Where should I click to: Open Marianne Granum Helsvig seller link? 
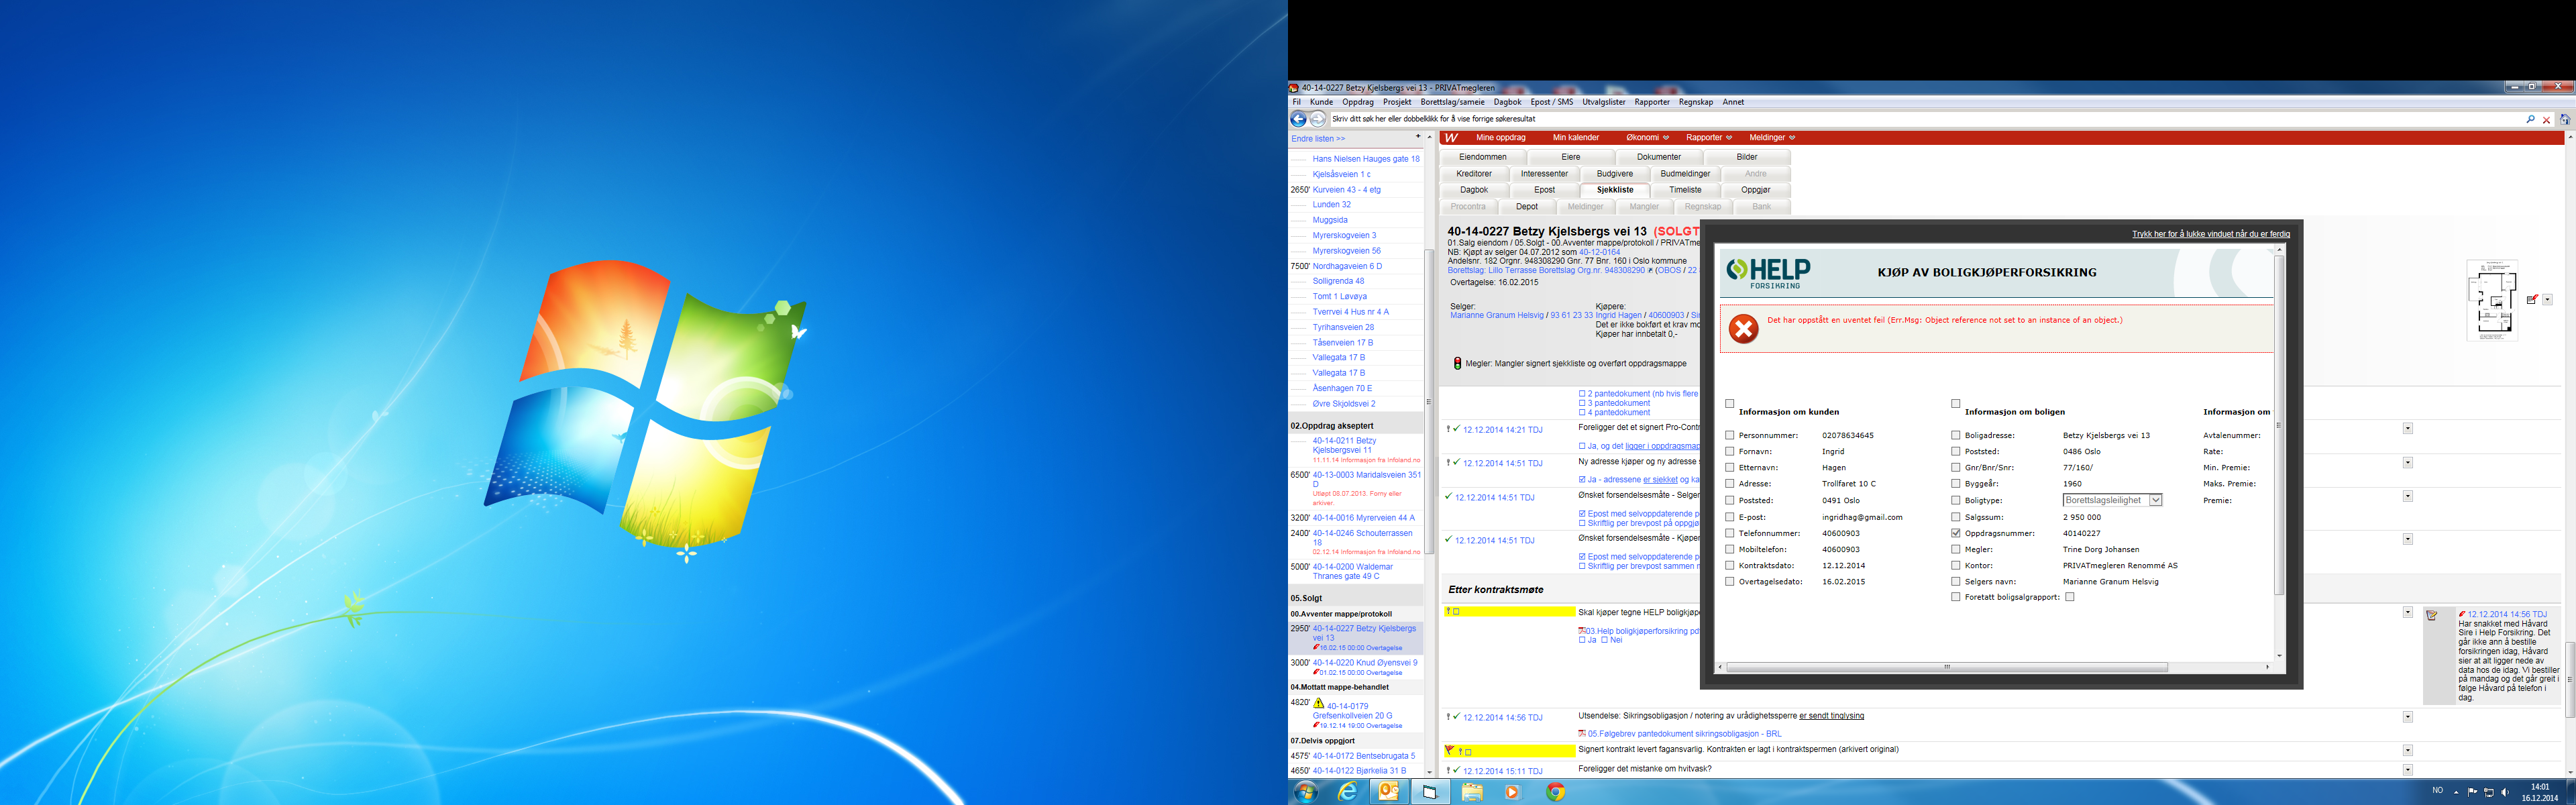1497,316
